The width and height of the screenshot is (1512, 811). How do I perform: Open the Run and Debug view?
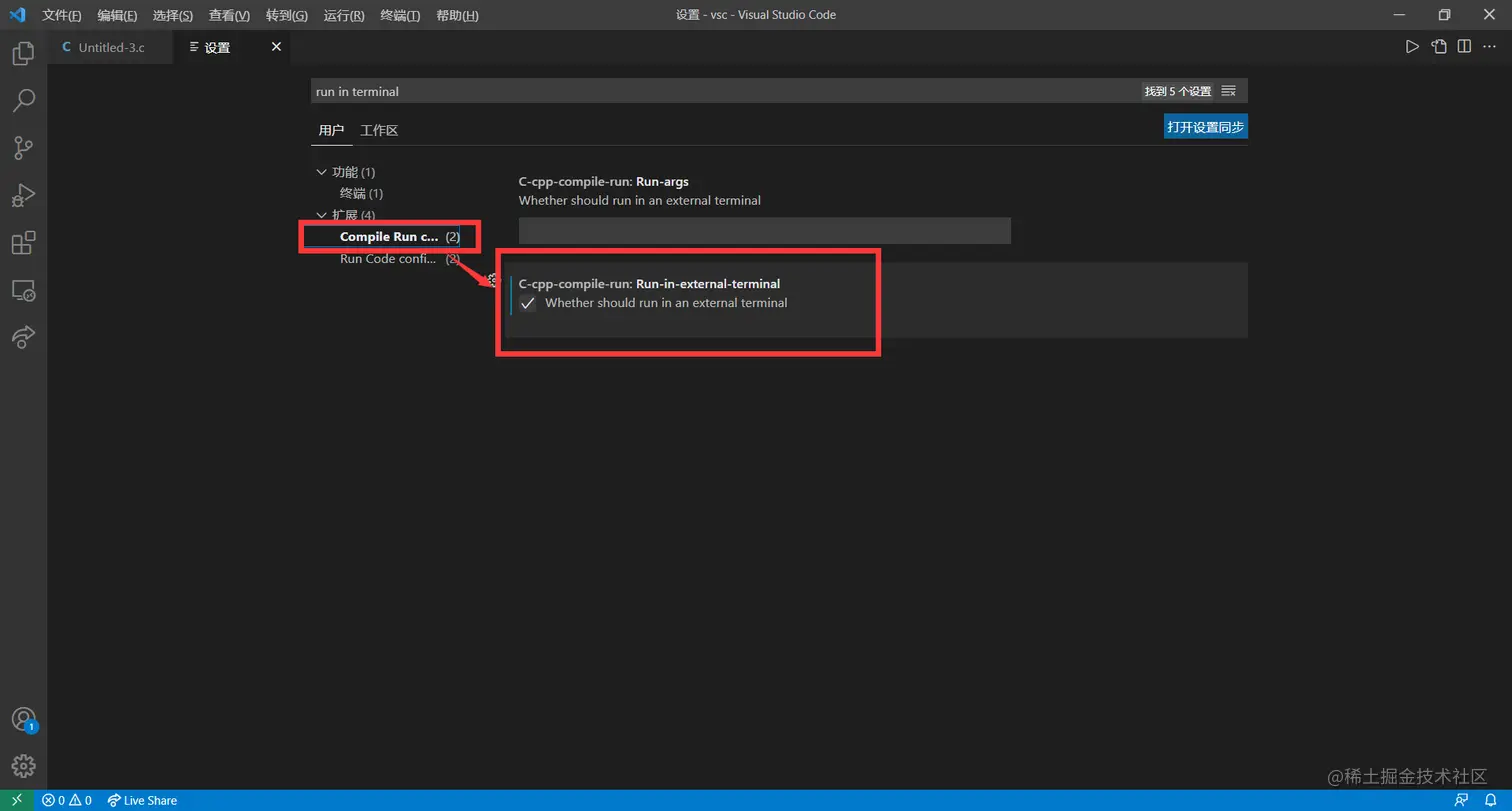click(23, 195)
